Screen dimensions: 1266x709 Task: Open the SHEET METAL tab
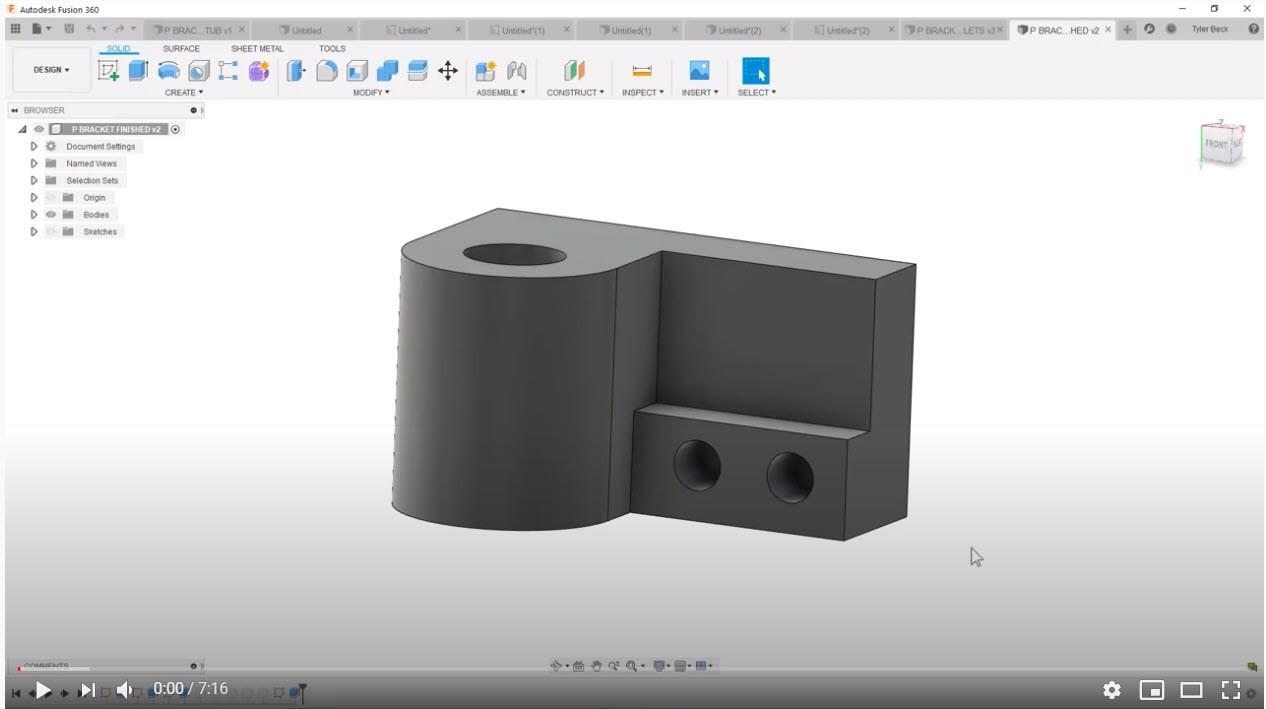257,48
